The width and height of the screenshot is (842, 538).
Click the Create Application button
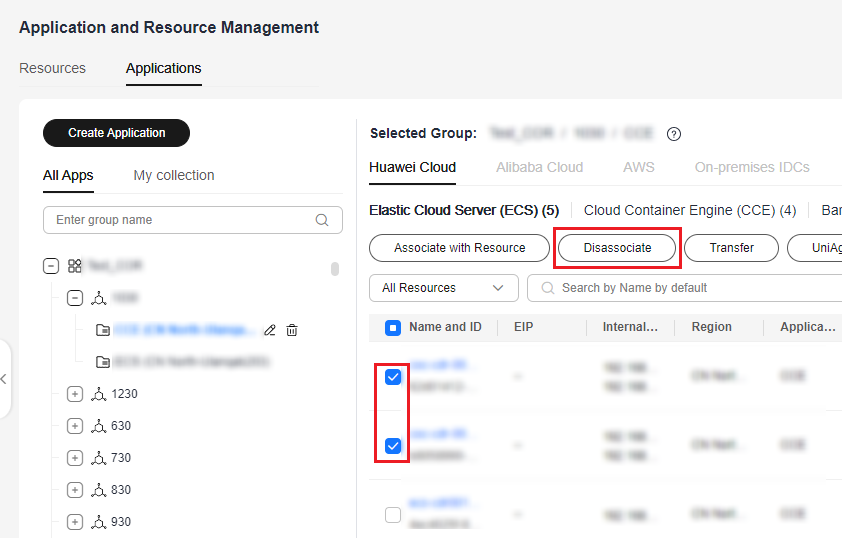(x=116, y=133)
